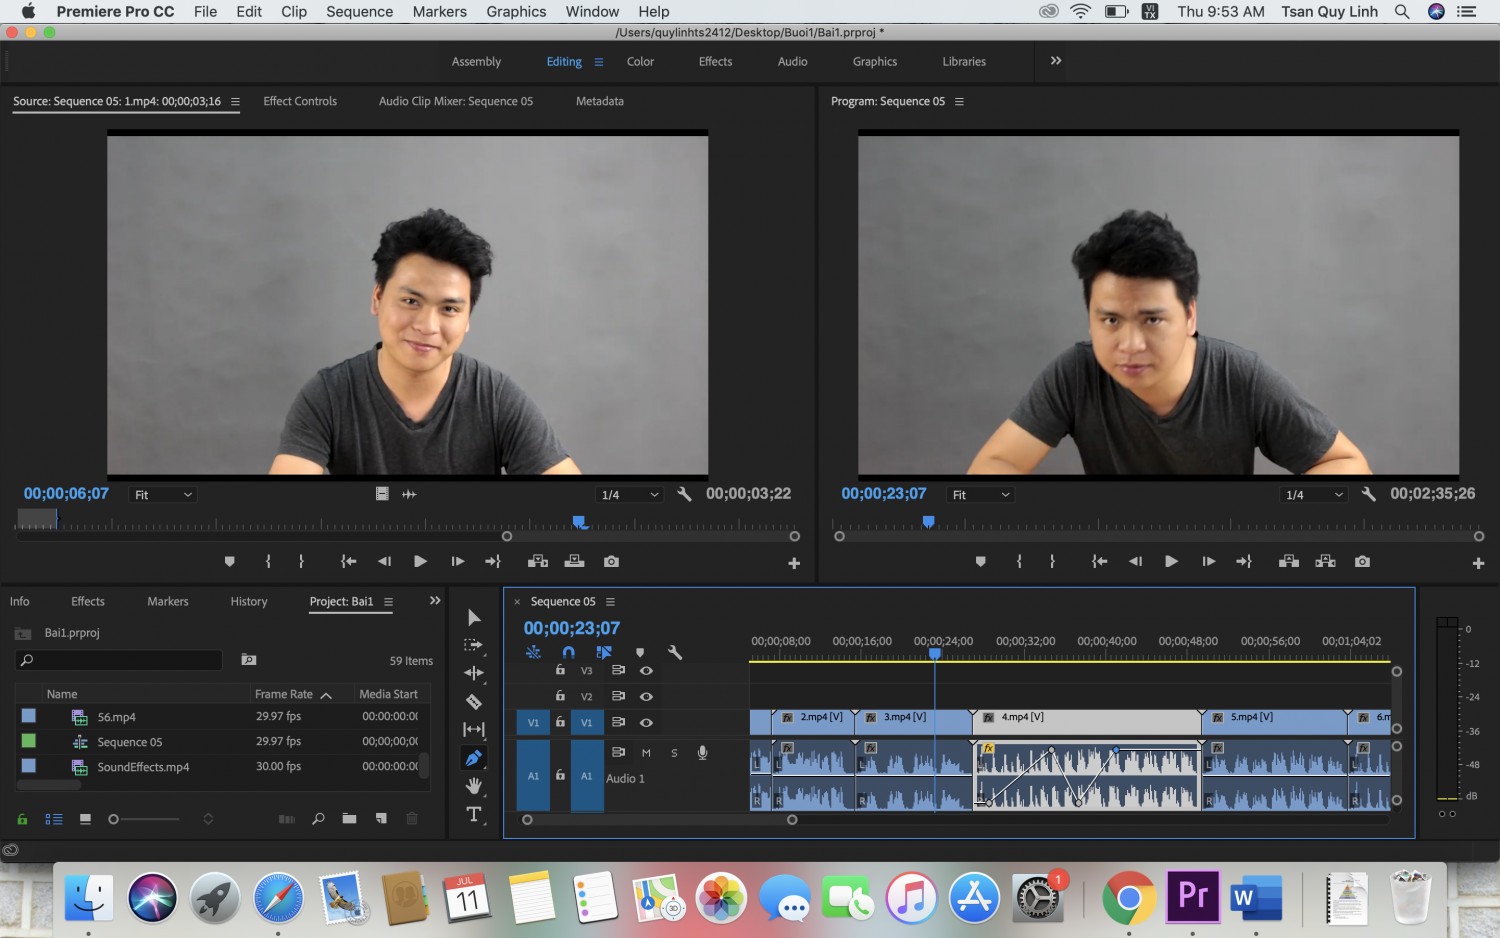Click the Project panel search field

click(118, 660)
